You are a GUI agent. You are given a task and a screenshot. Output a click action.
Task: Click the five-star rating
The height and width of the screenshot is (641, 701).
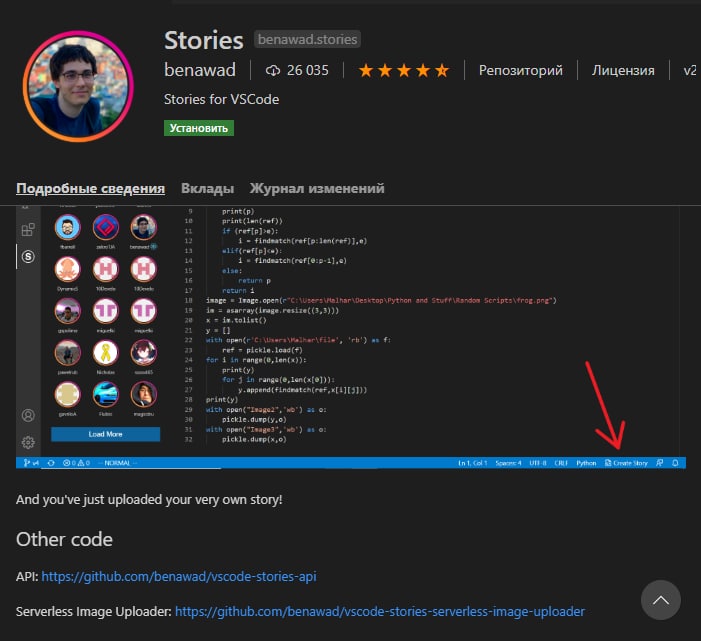click(x=404, y=71)
